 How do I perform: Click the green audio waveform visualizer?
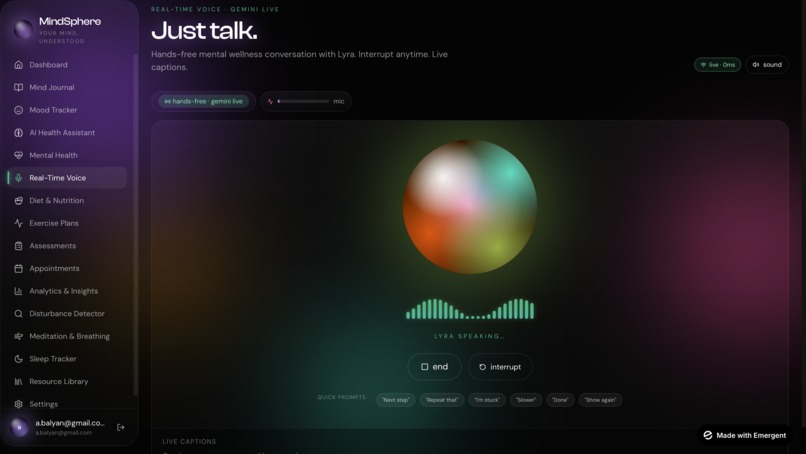point(470,309)
